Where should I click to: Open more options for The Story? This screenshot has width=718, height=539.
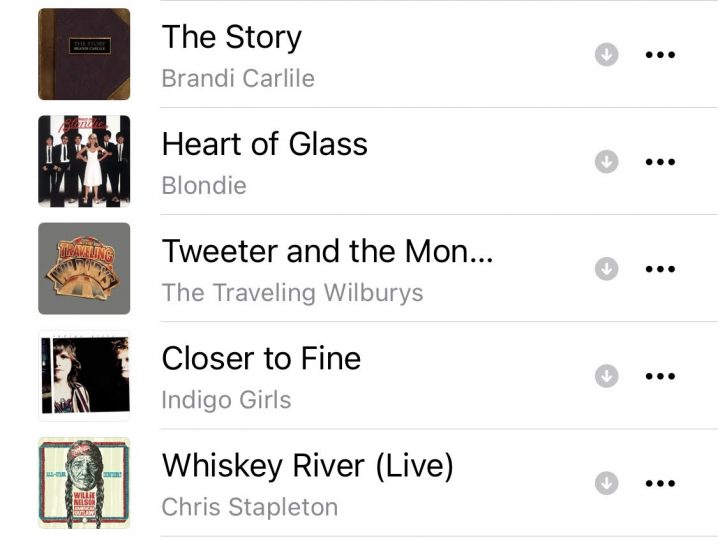point(660,54)
